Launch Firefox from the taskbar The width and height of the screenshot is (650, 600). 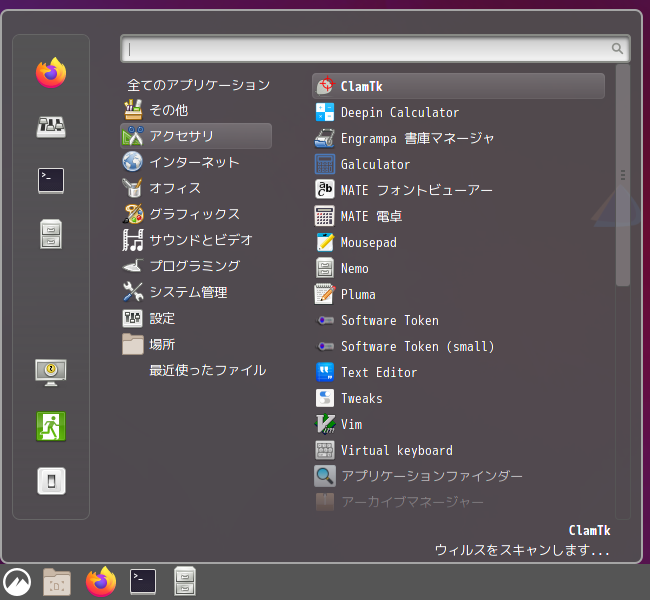101,581
